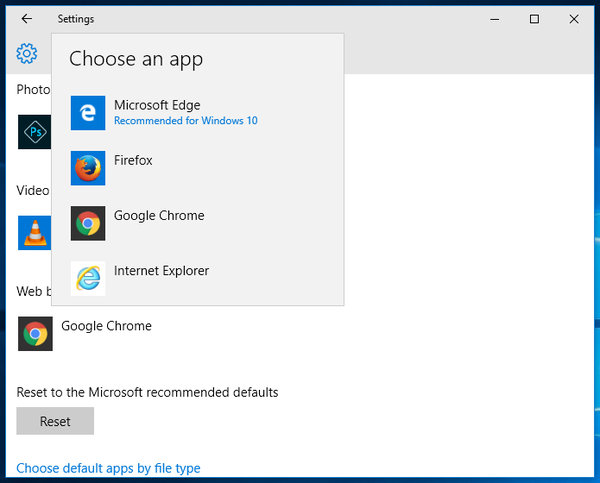Viewport: 600px width, 483px height.
Task: Click the Photoshop Express photo viewer icon
Action: click(x=34, y=132)
